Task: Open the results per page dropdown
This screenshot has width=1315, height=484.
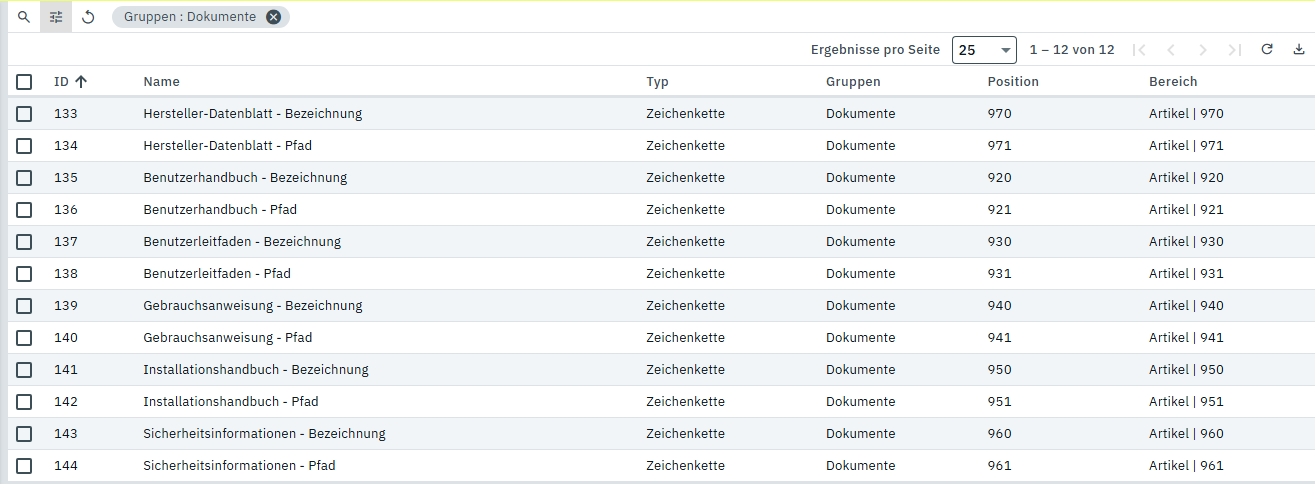Action: (x=984, y=50)
